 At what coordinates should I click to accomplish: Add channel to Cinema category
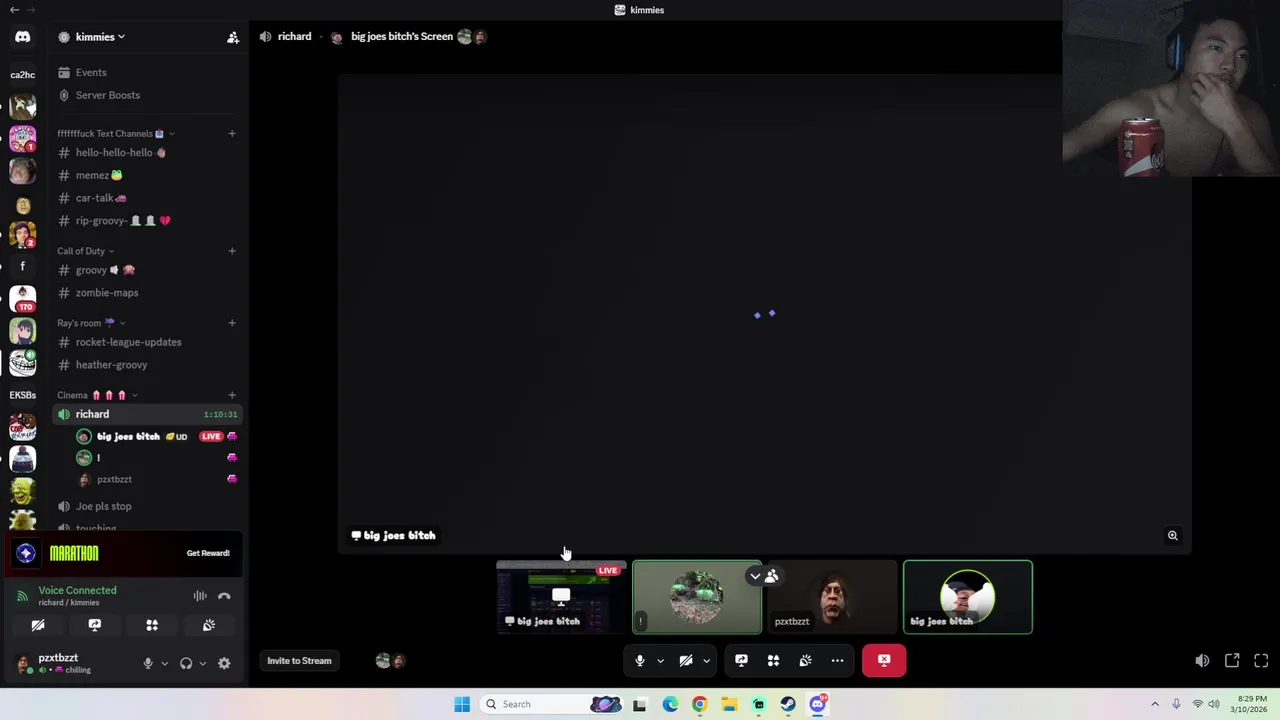point(232,395)
